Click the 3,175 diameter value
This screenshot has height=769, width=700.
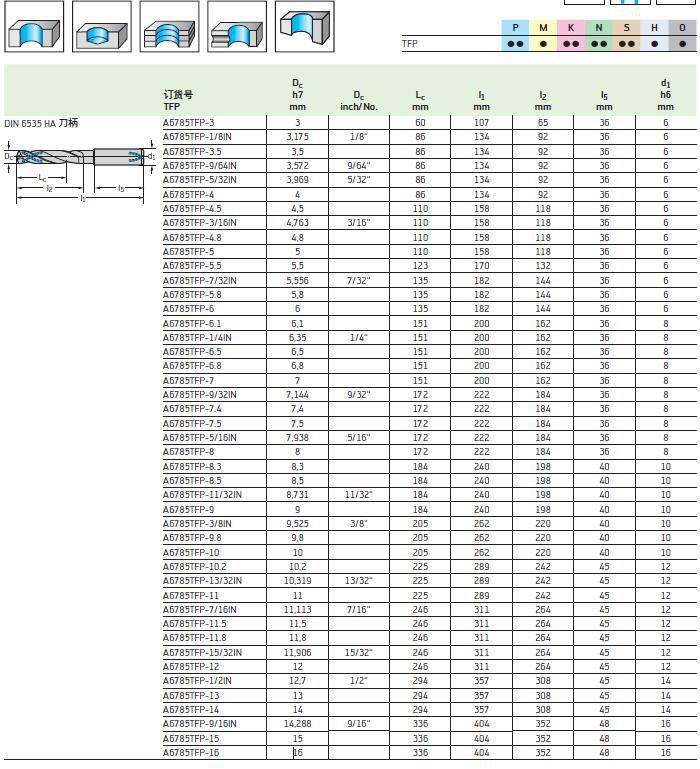(298, 137)
